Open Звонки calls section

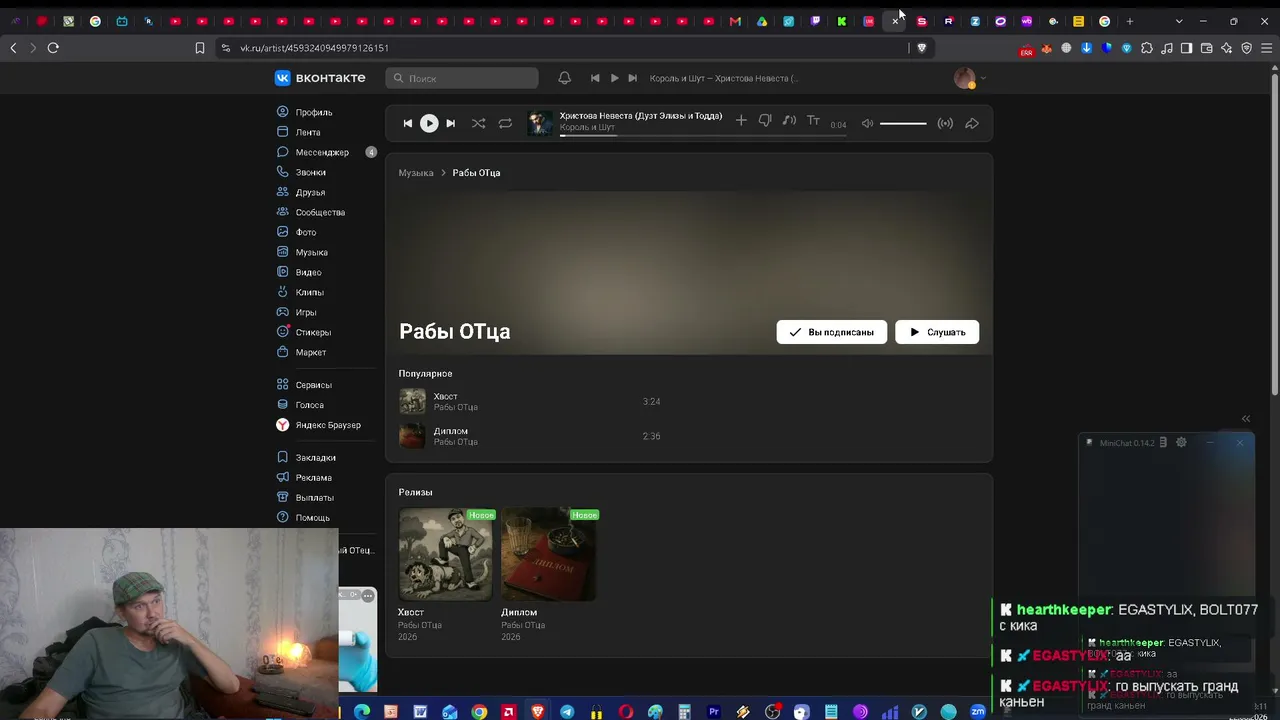[x=301, y=172]
